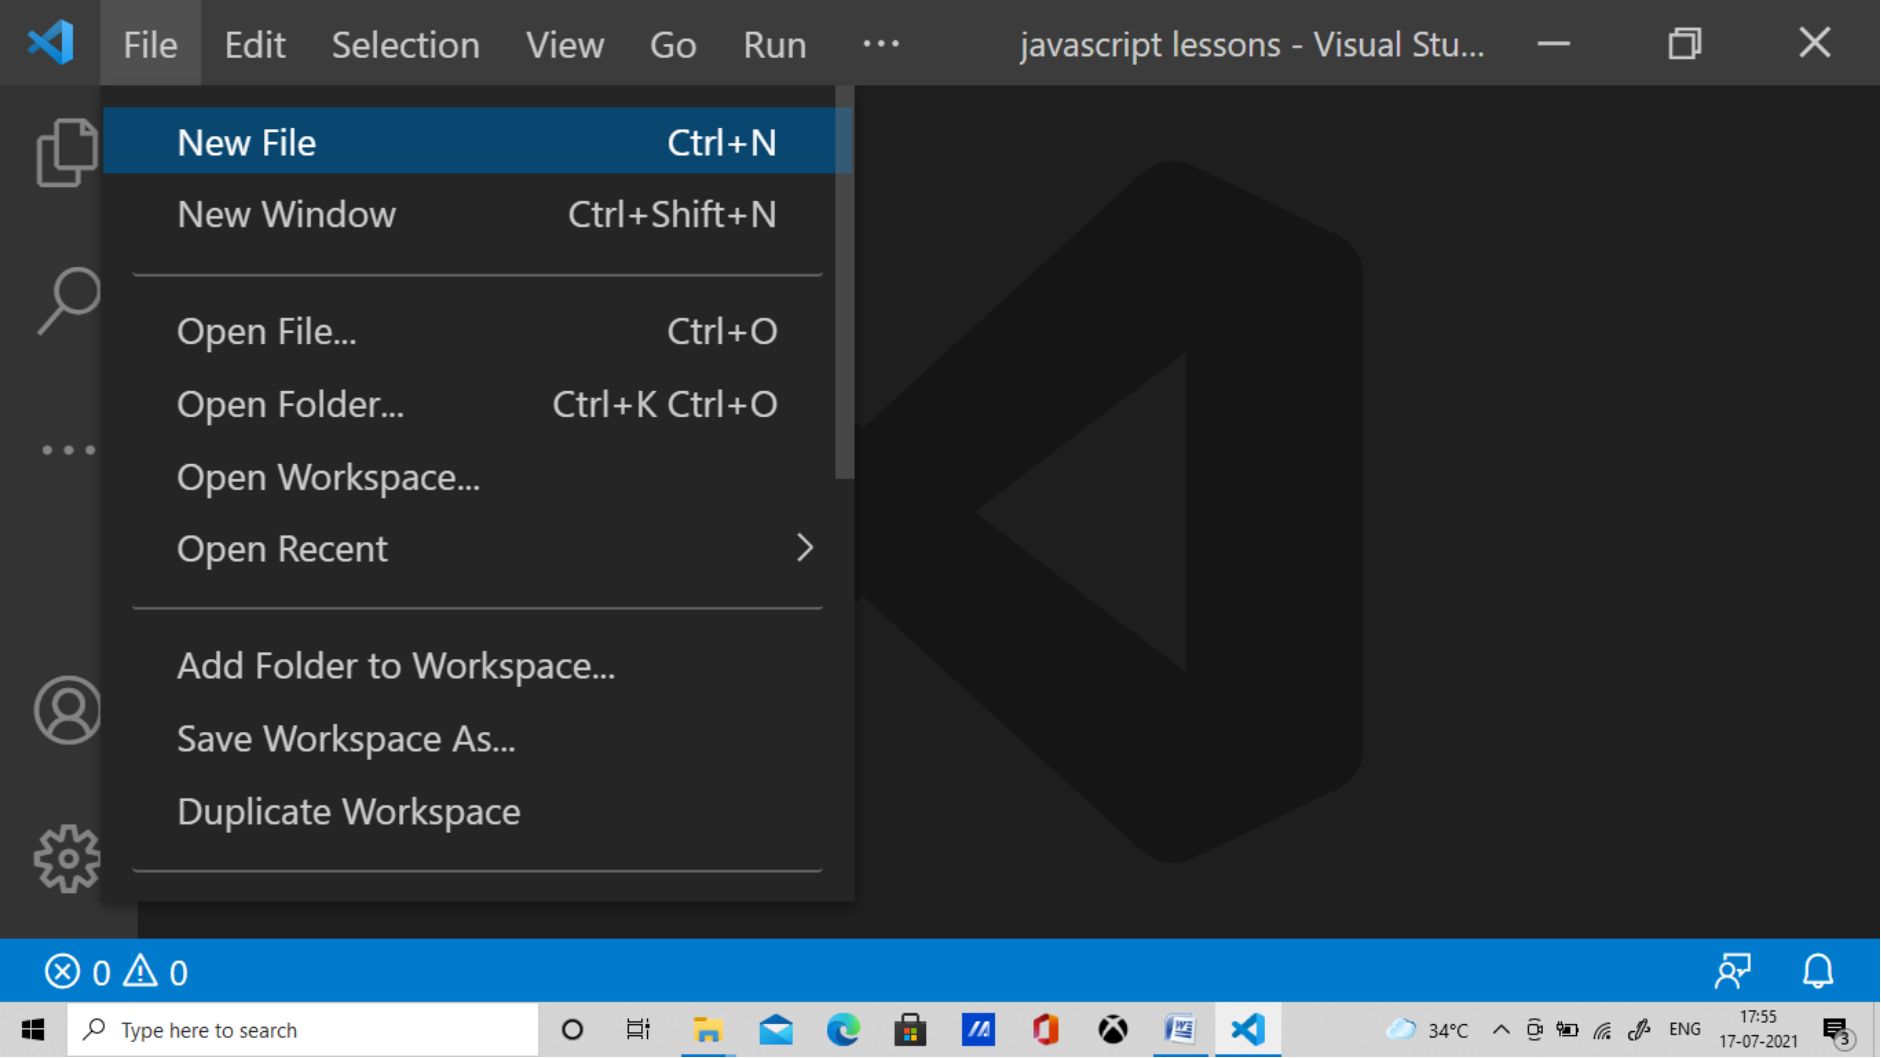This screenshot has height=1058, width=1881.
Task: Open the Edit menu
Action: pyautogui.click(x=255, y=44)
